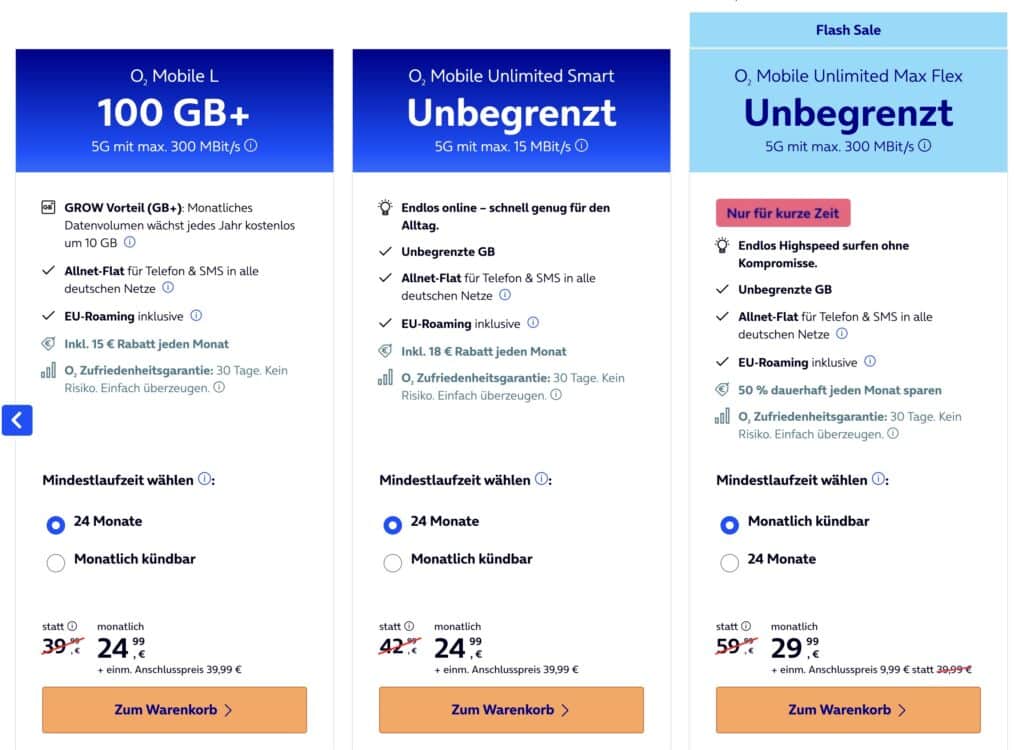
Task: Click EU-Roaming info icon in Mobile L card
Action: point(196,316)
